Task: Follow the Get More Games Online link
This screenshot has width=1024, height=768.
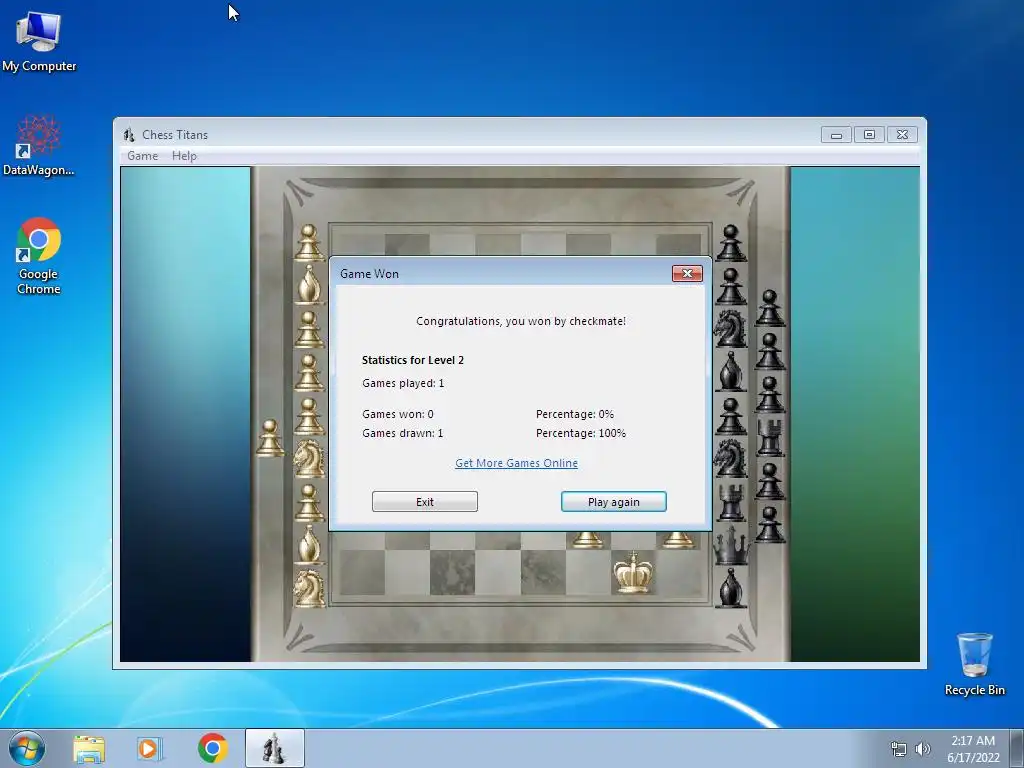Action: click(516, 463)
